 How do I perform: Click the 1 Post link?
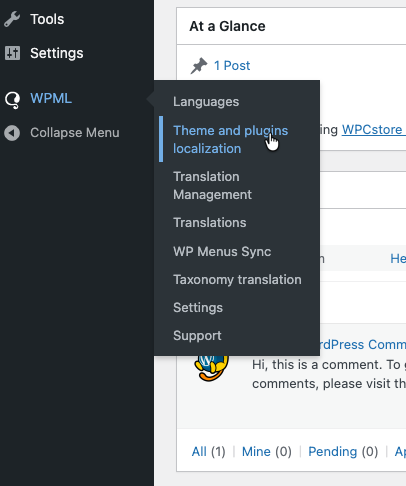pos(232,66)
